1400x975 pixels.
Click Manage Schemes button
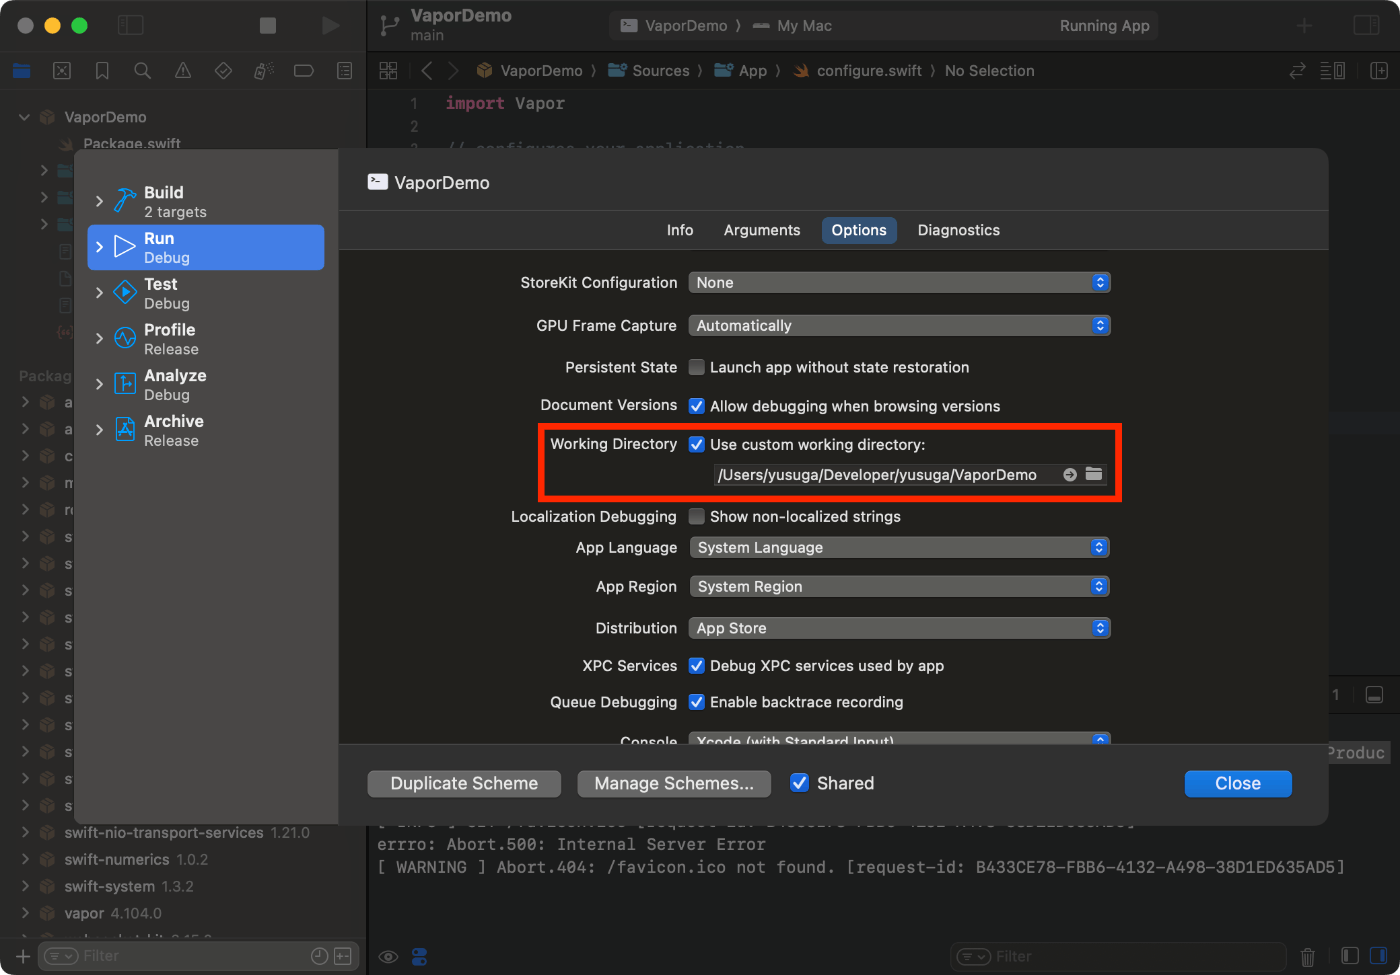point(674,784)
